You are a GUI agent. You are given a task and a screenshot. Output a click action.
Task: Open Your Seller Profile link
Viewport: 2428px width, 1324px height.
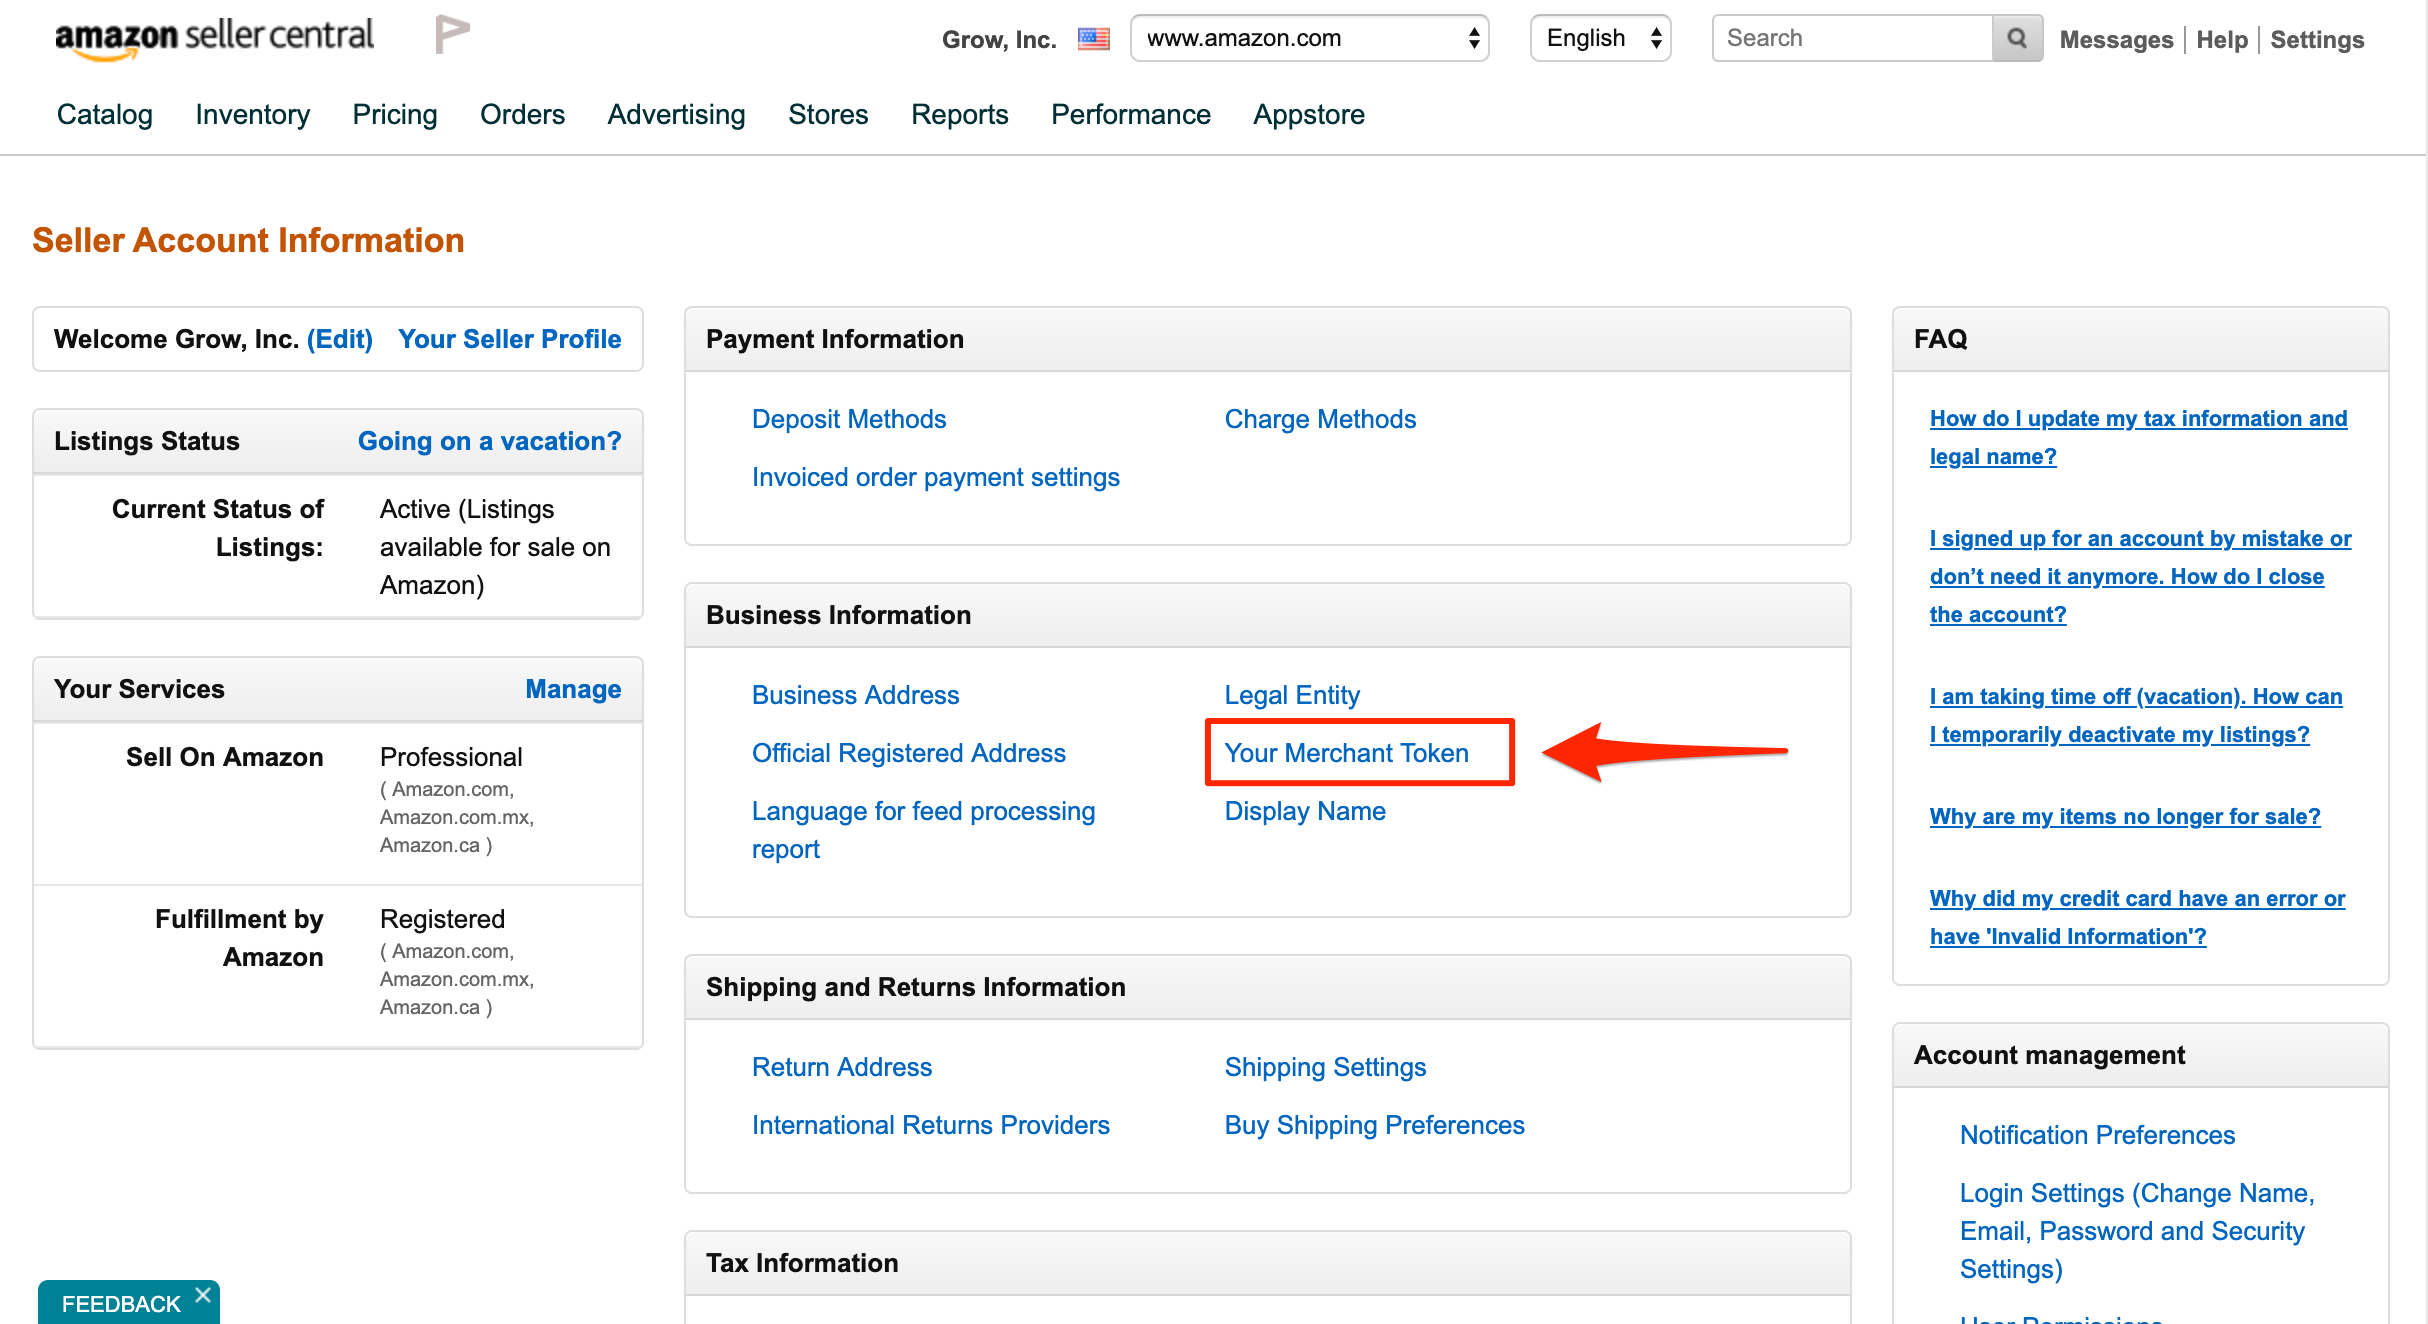coord(509,339)
